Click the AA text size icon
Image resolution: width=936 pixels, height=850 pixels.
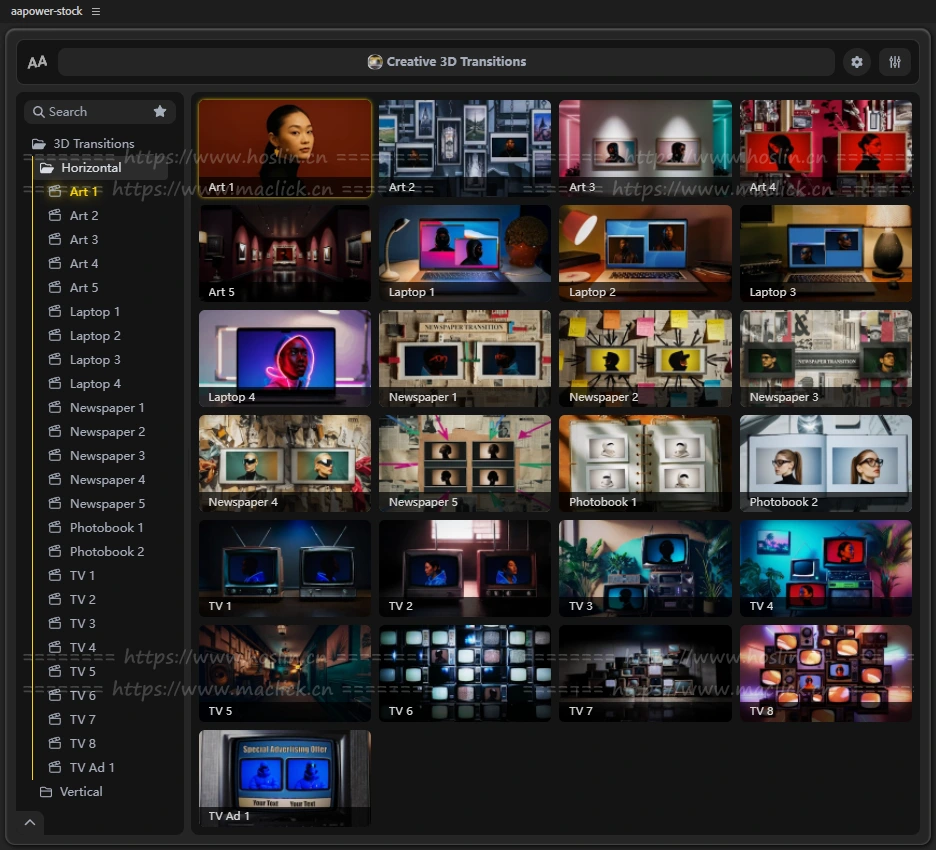pyautogui.click(x=37, y=62)
